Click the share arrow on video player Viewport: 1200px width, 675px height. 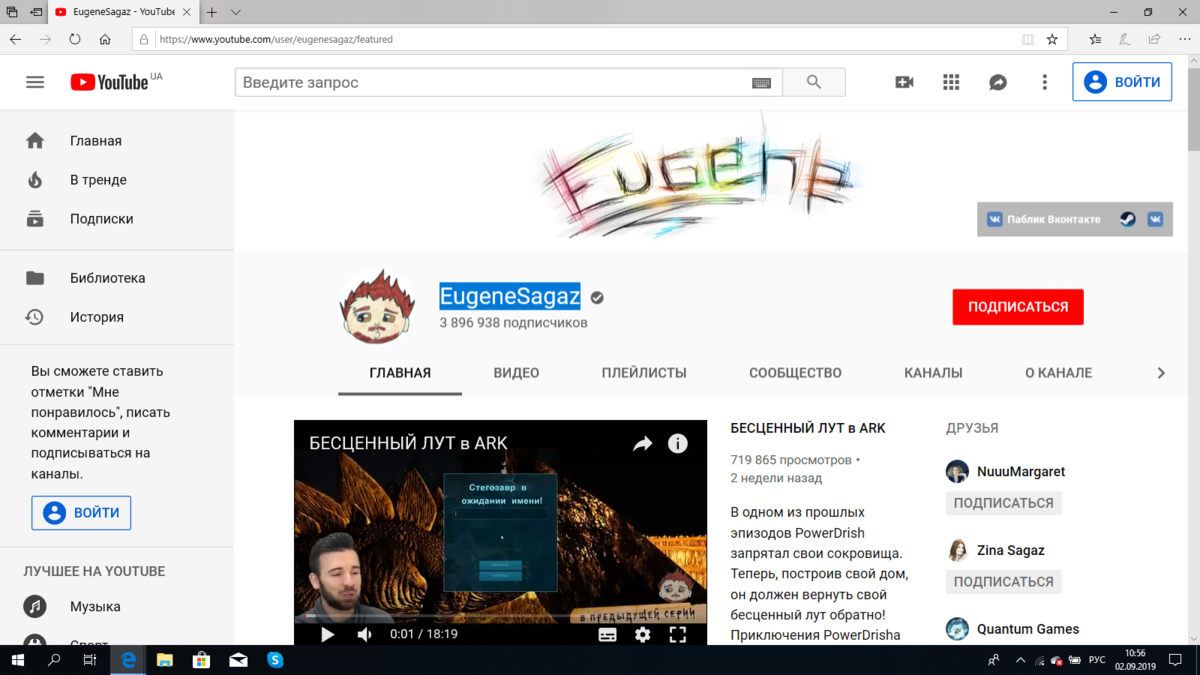pyautogui.click(x=642, y=444)
